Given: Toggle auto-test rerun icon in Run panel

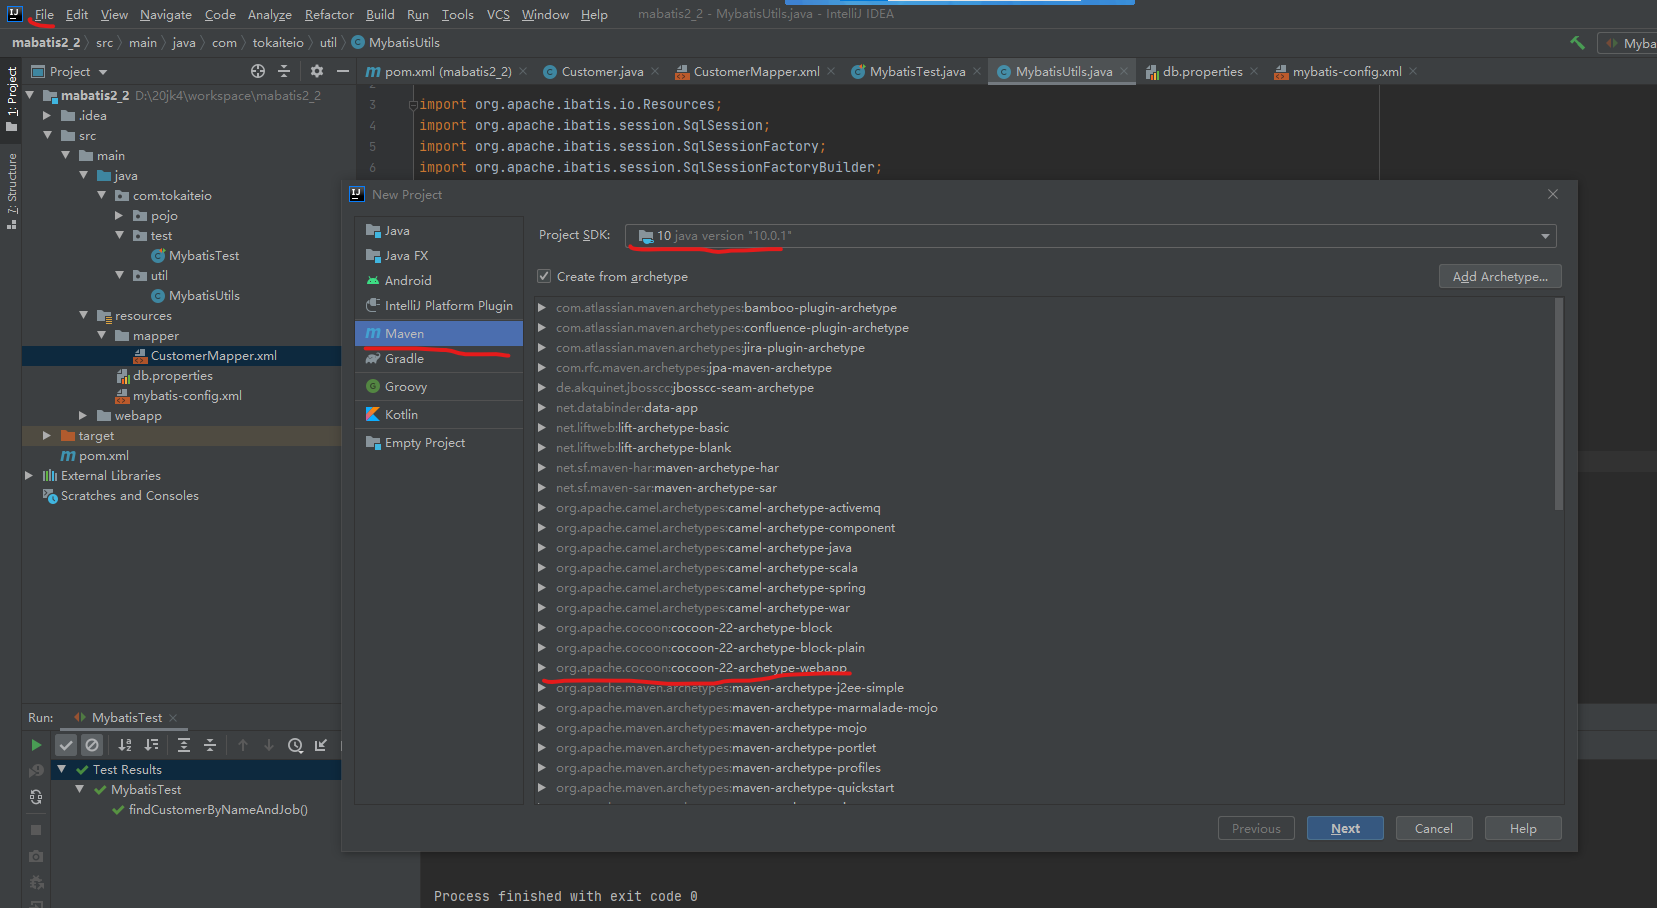Looking at the screenshot, I should (36, 797).
